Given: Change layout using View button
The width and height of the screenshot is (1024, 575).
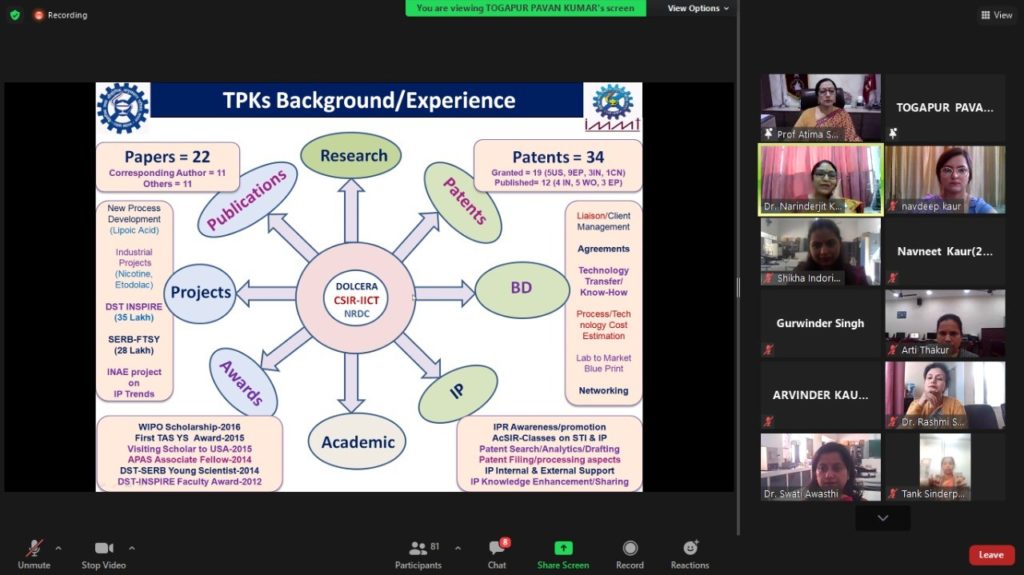Looking at the screenshot, I should point(997,15).
